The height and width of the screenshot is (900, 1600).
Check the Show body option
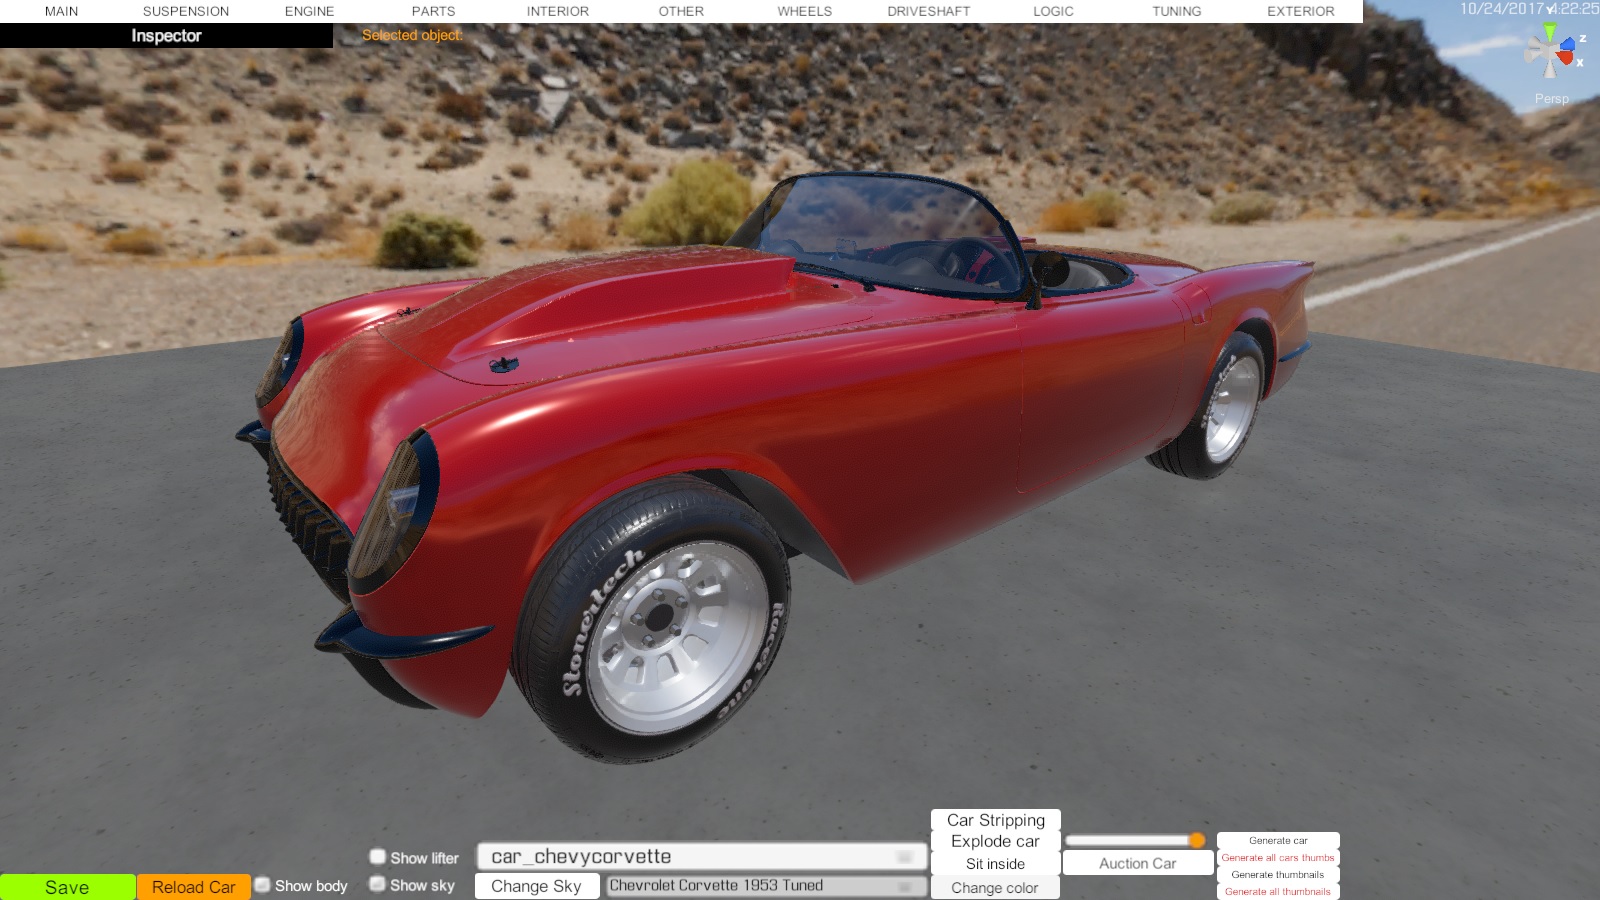tap(263, 885)
